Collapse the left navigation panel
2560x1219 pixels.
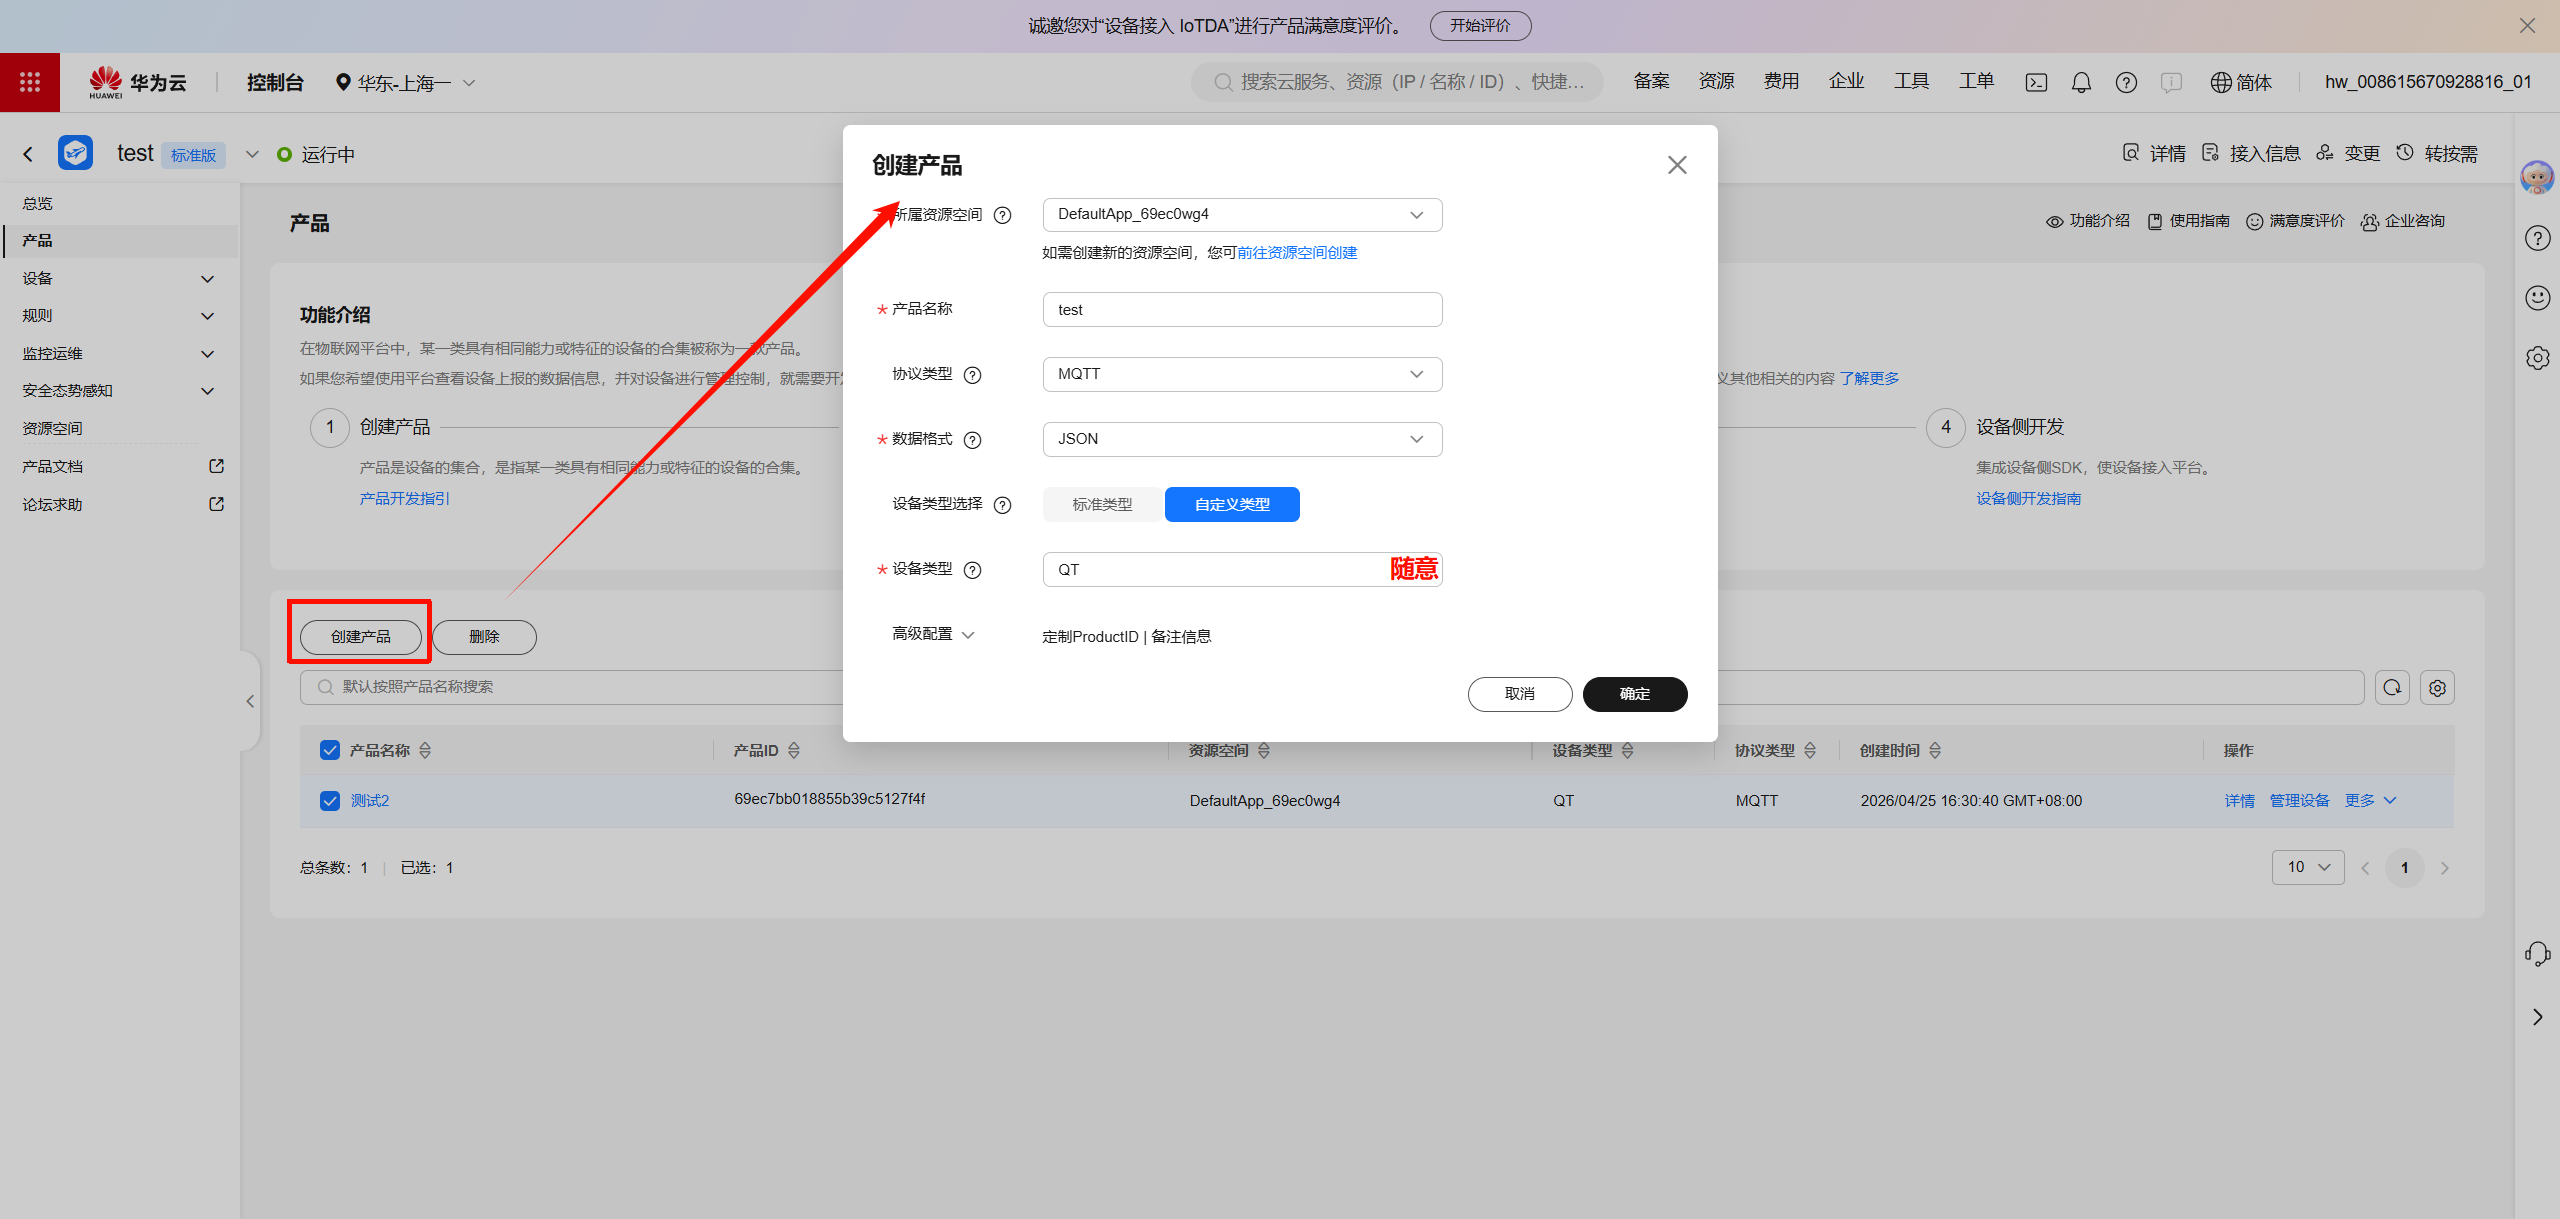coord(250,701)
